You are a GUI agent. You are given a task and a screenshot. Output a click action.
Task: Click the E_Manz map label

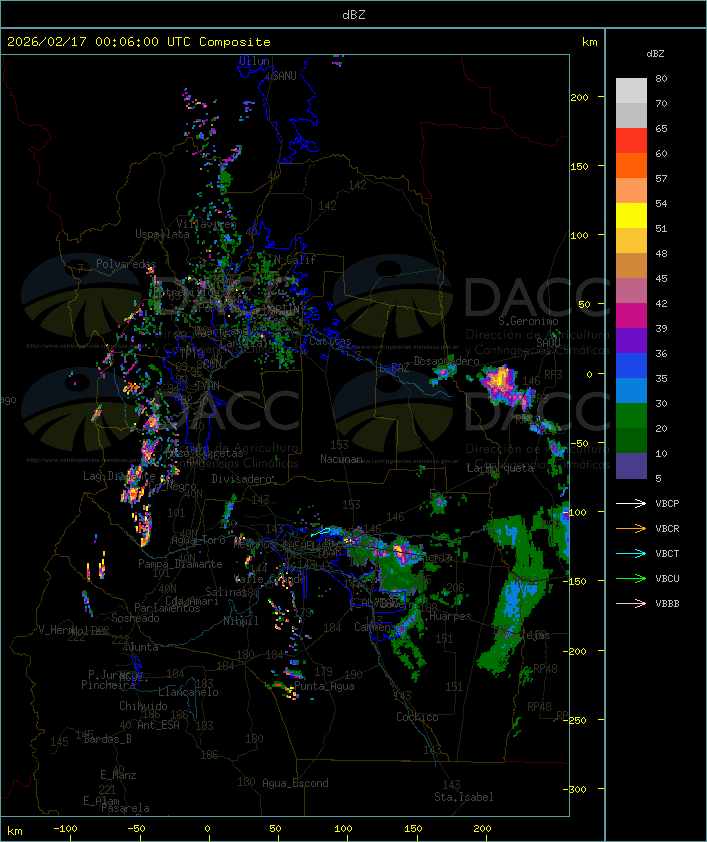118,775
